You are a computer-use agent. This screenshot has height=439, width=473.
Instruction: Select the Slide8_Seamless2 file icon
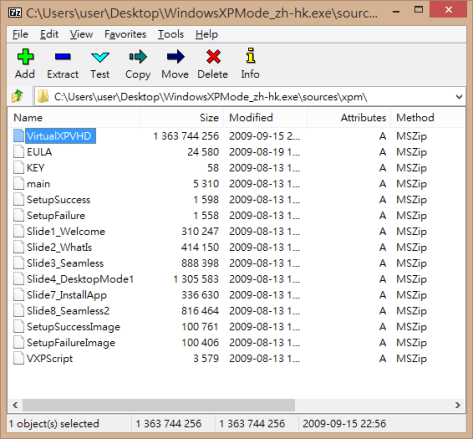point(19,311)
